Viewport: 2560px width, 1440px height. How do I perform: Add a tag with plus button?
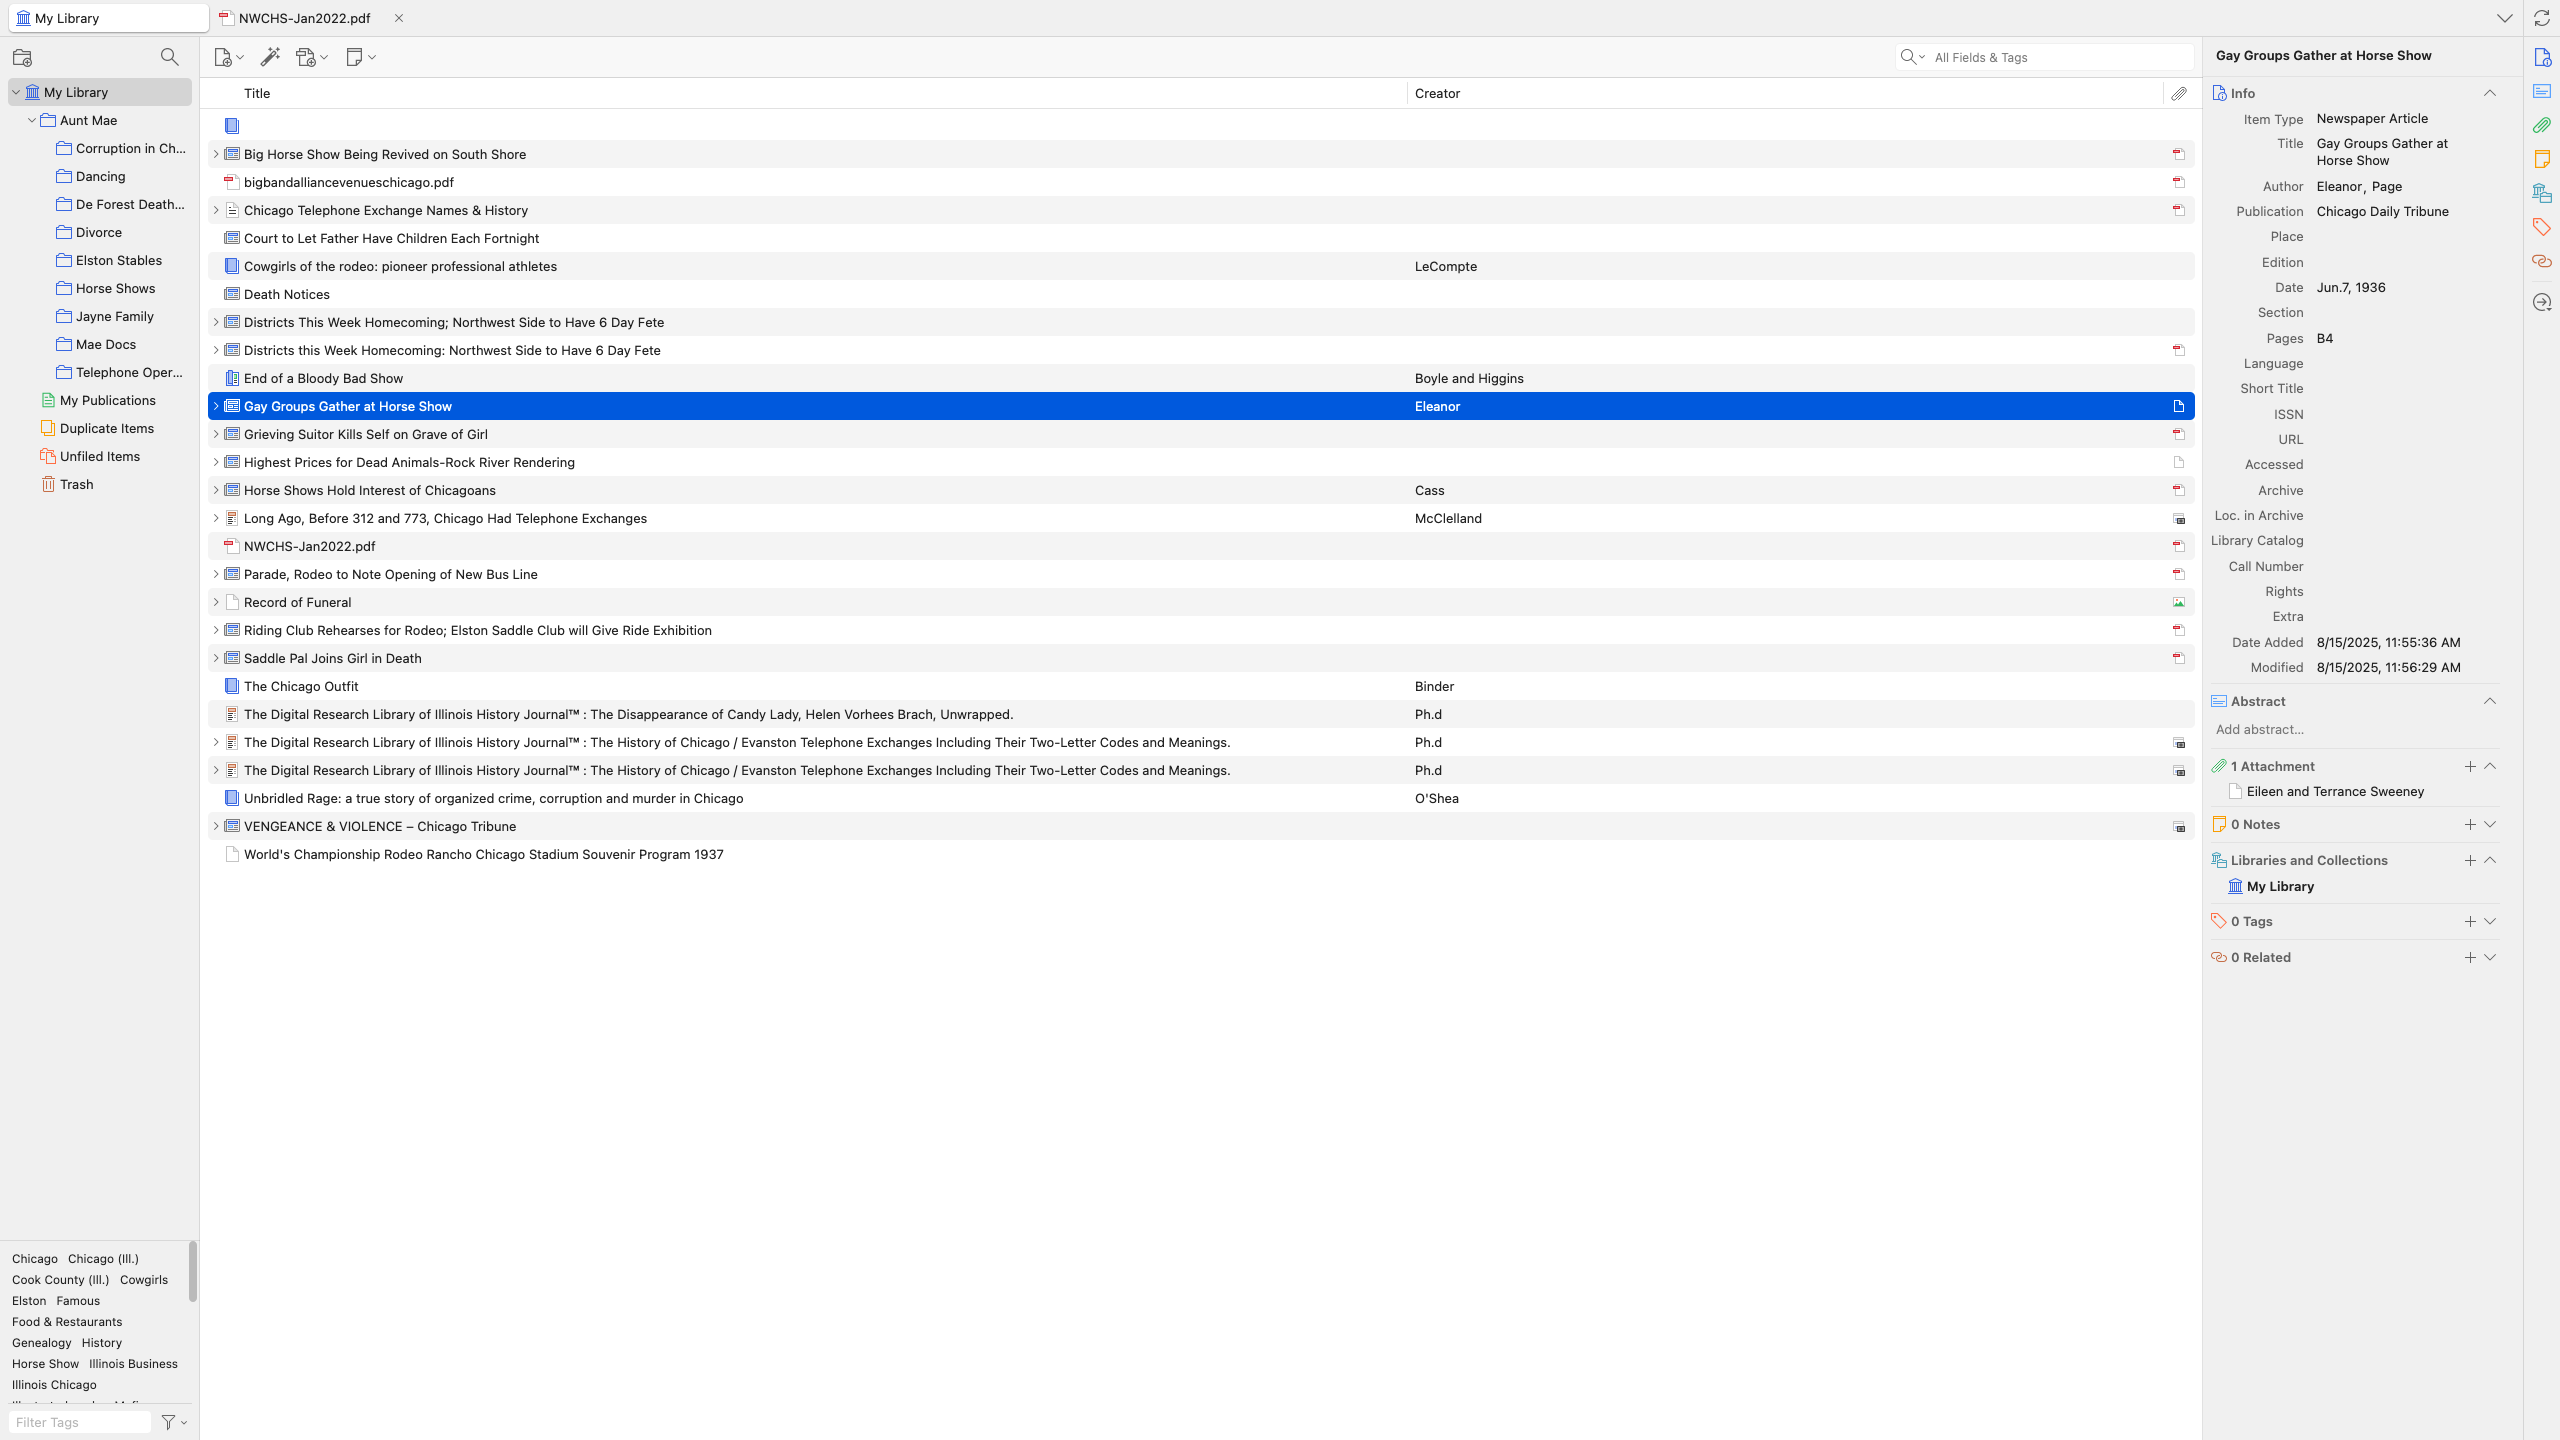tap(2470, 921)
